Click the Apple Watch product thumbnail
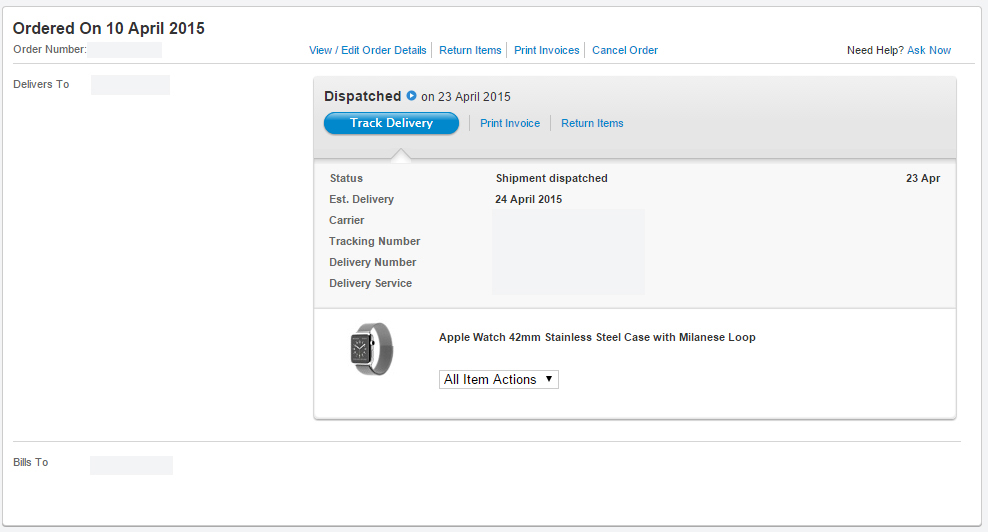988x532 pixels. pyautogui.click(x=372, y=349)
